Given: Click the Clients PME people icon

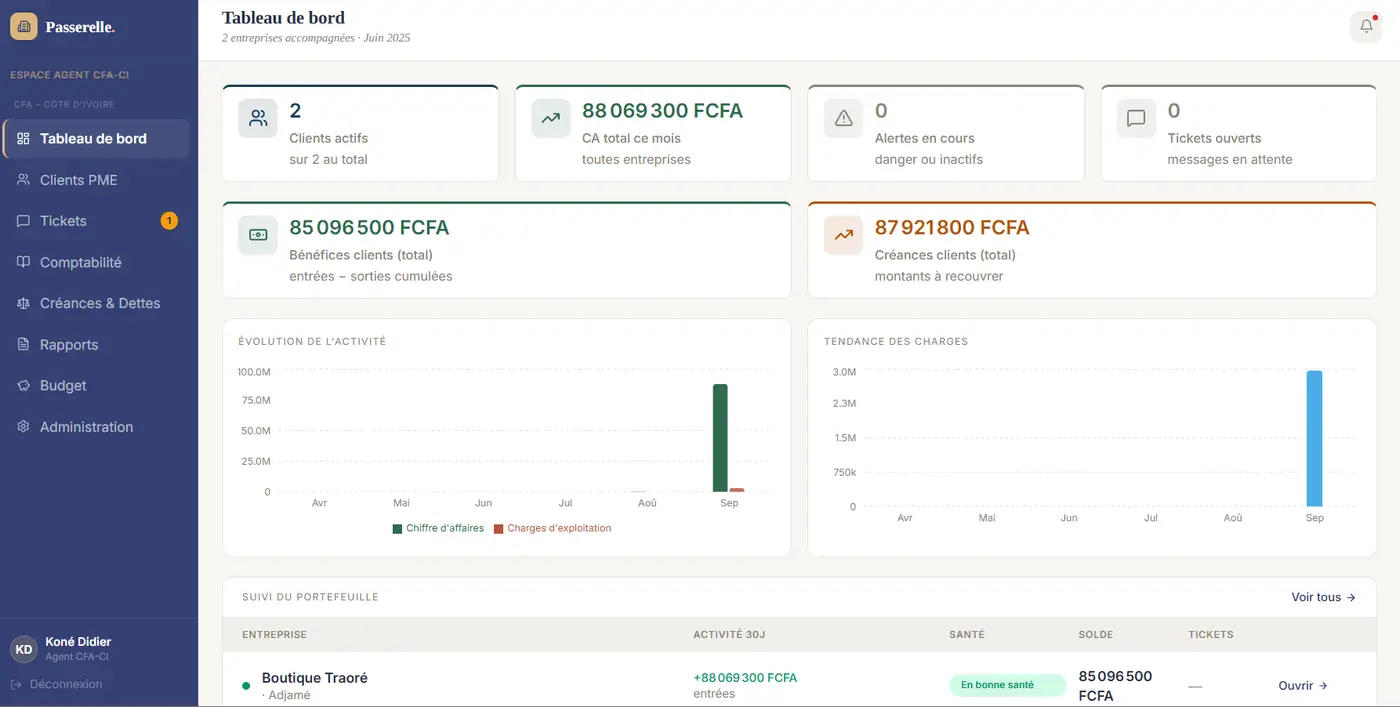Looking at the screenshot, I should coord(23,180).
